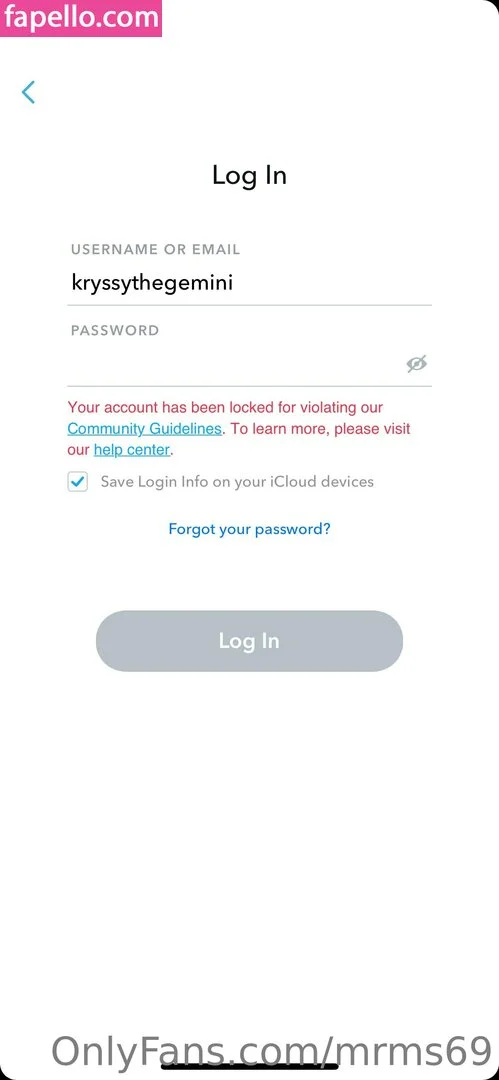Toggle password visibility eye icon
Screen dimensions: 499x1080
(416, 364)
